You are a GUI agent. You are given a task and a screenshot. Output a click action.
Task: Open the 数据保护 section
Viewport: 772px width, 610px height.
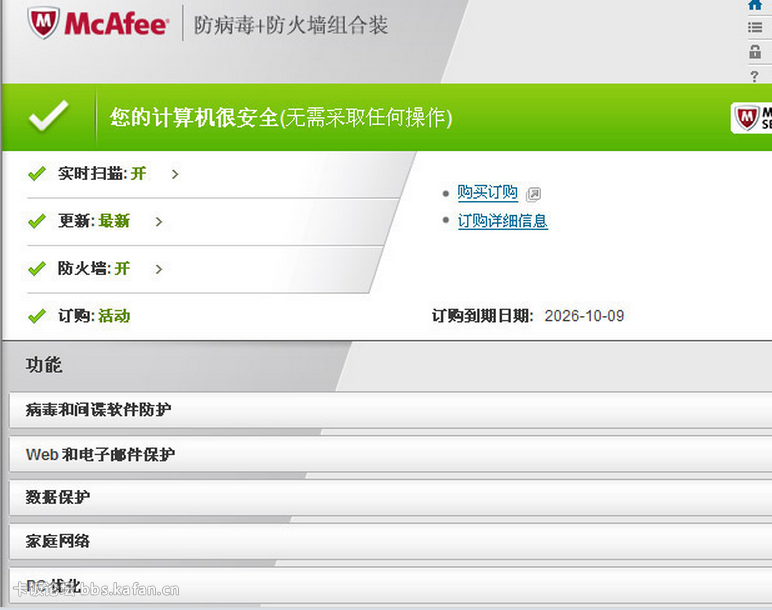point(390,497)
